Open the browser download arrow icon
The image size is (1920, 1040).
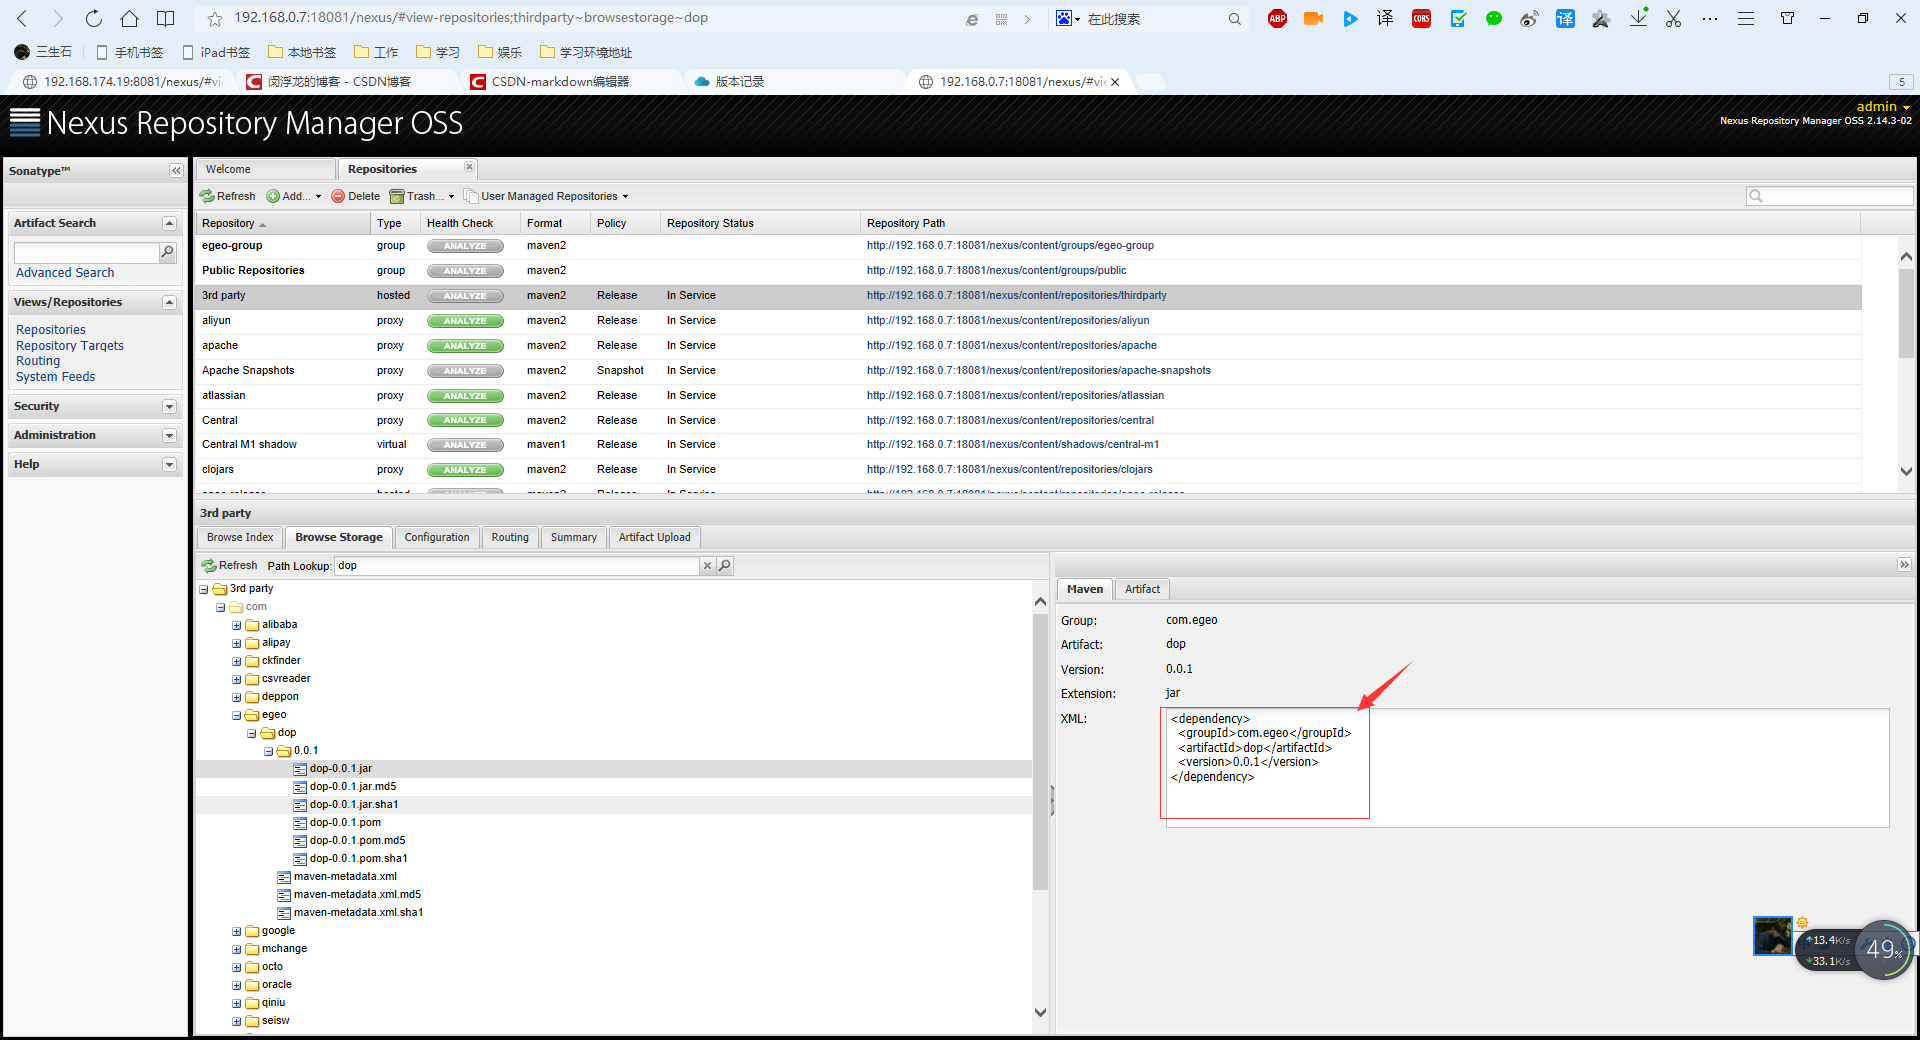pyautogui.click(x=1638, y=18)
